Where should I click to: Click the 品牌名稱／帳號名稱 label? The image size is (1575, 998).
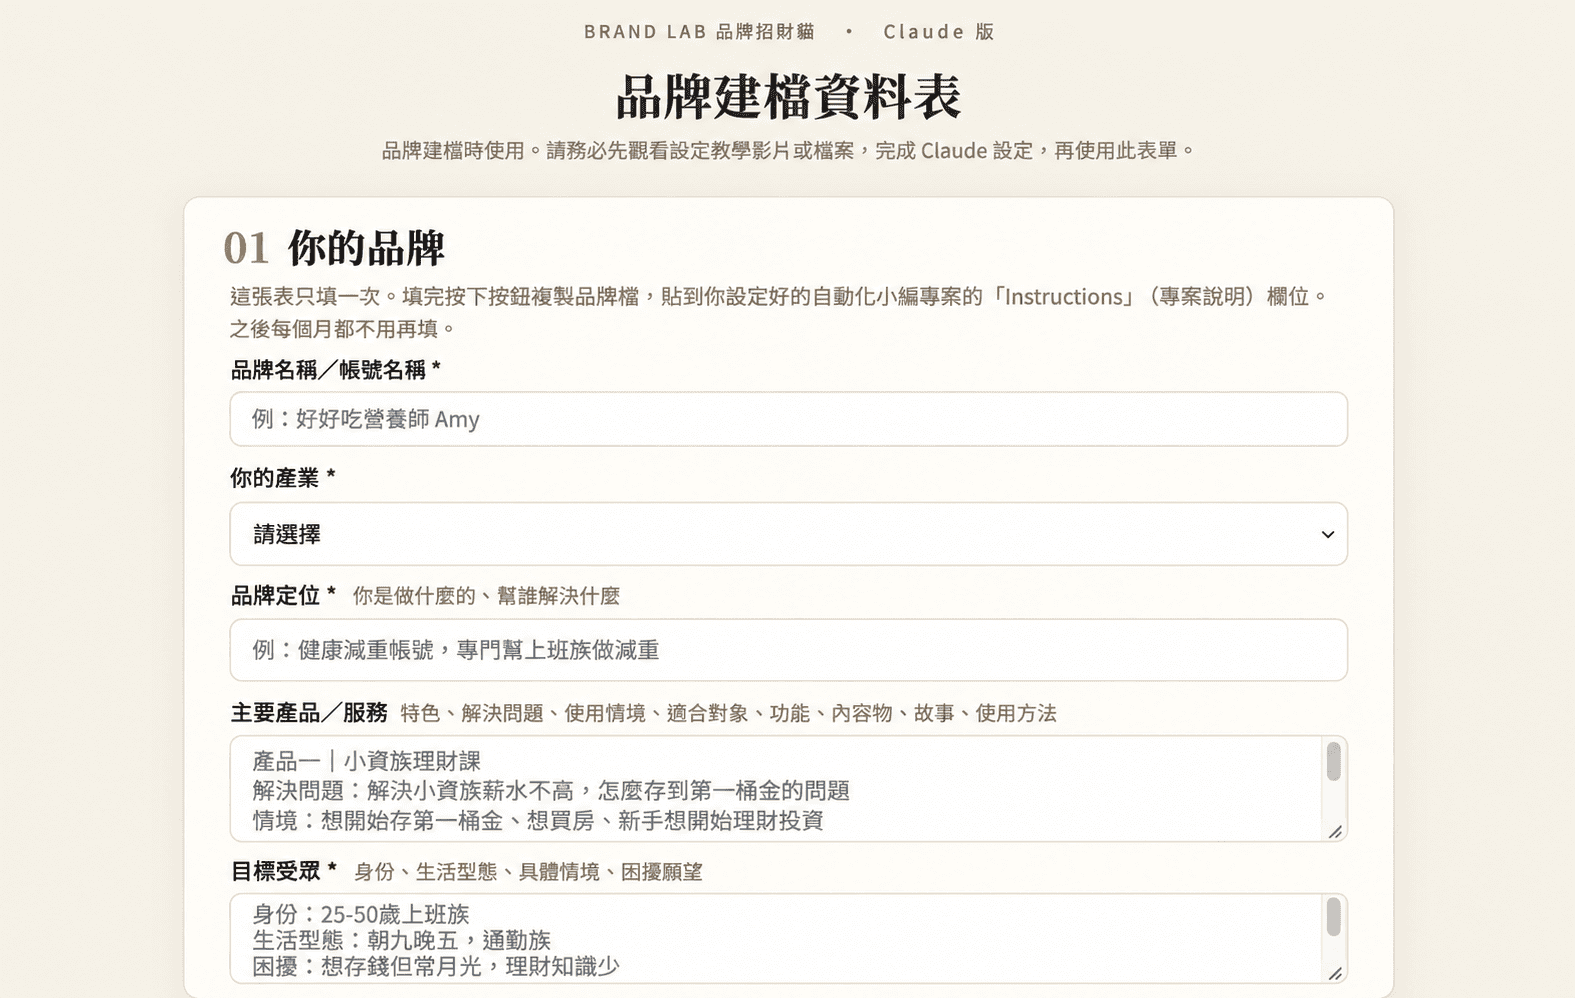point(335,370)
